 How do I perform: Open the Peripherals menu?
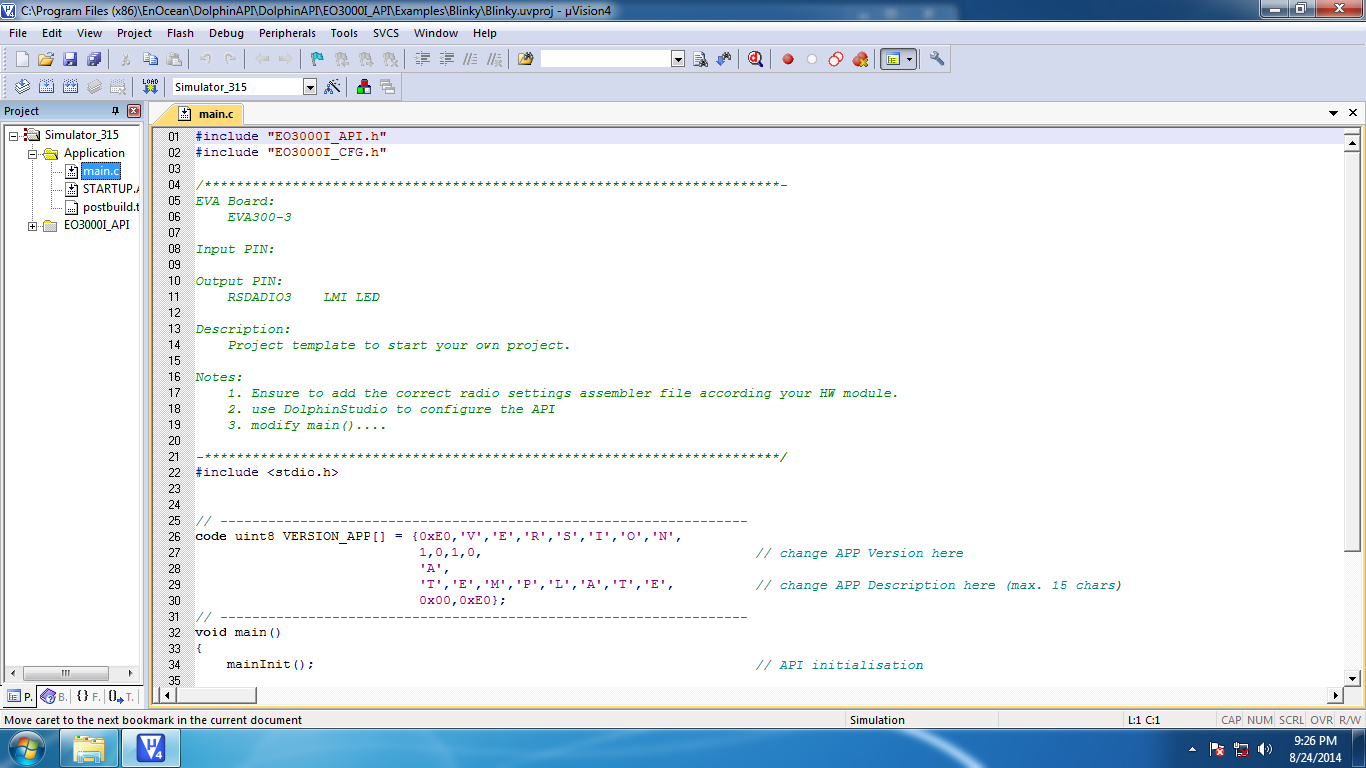[287, 33]
